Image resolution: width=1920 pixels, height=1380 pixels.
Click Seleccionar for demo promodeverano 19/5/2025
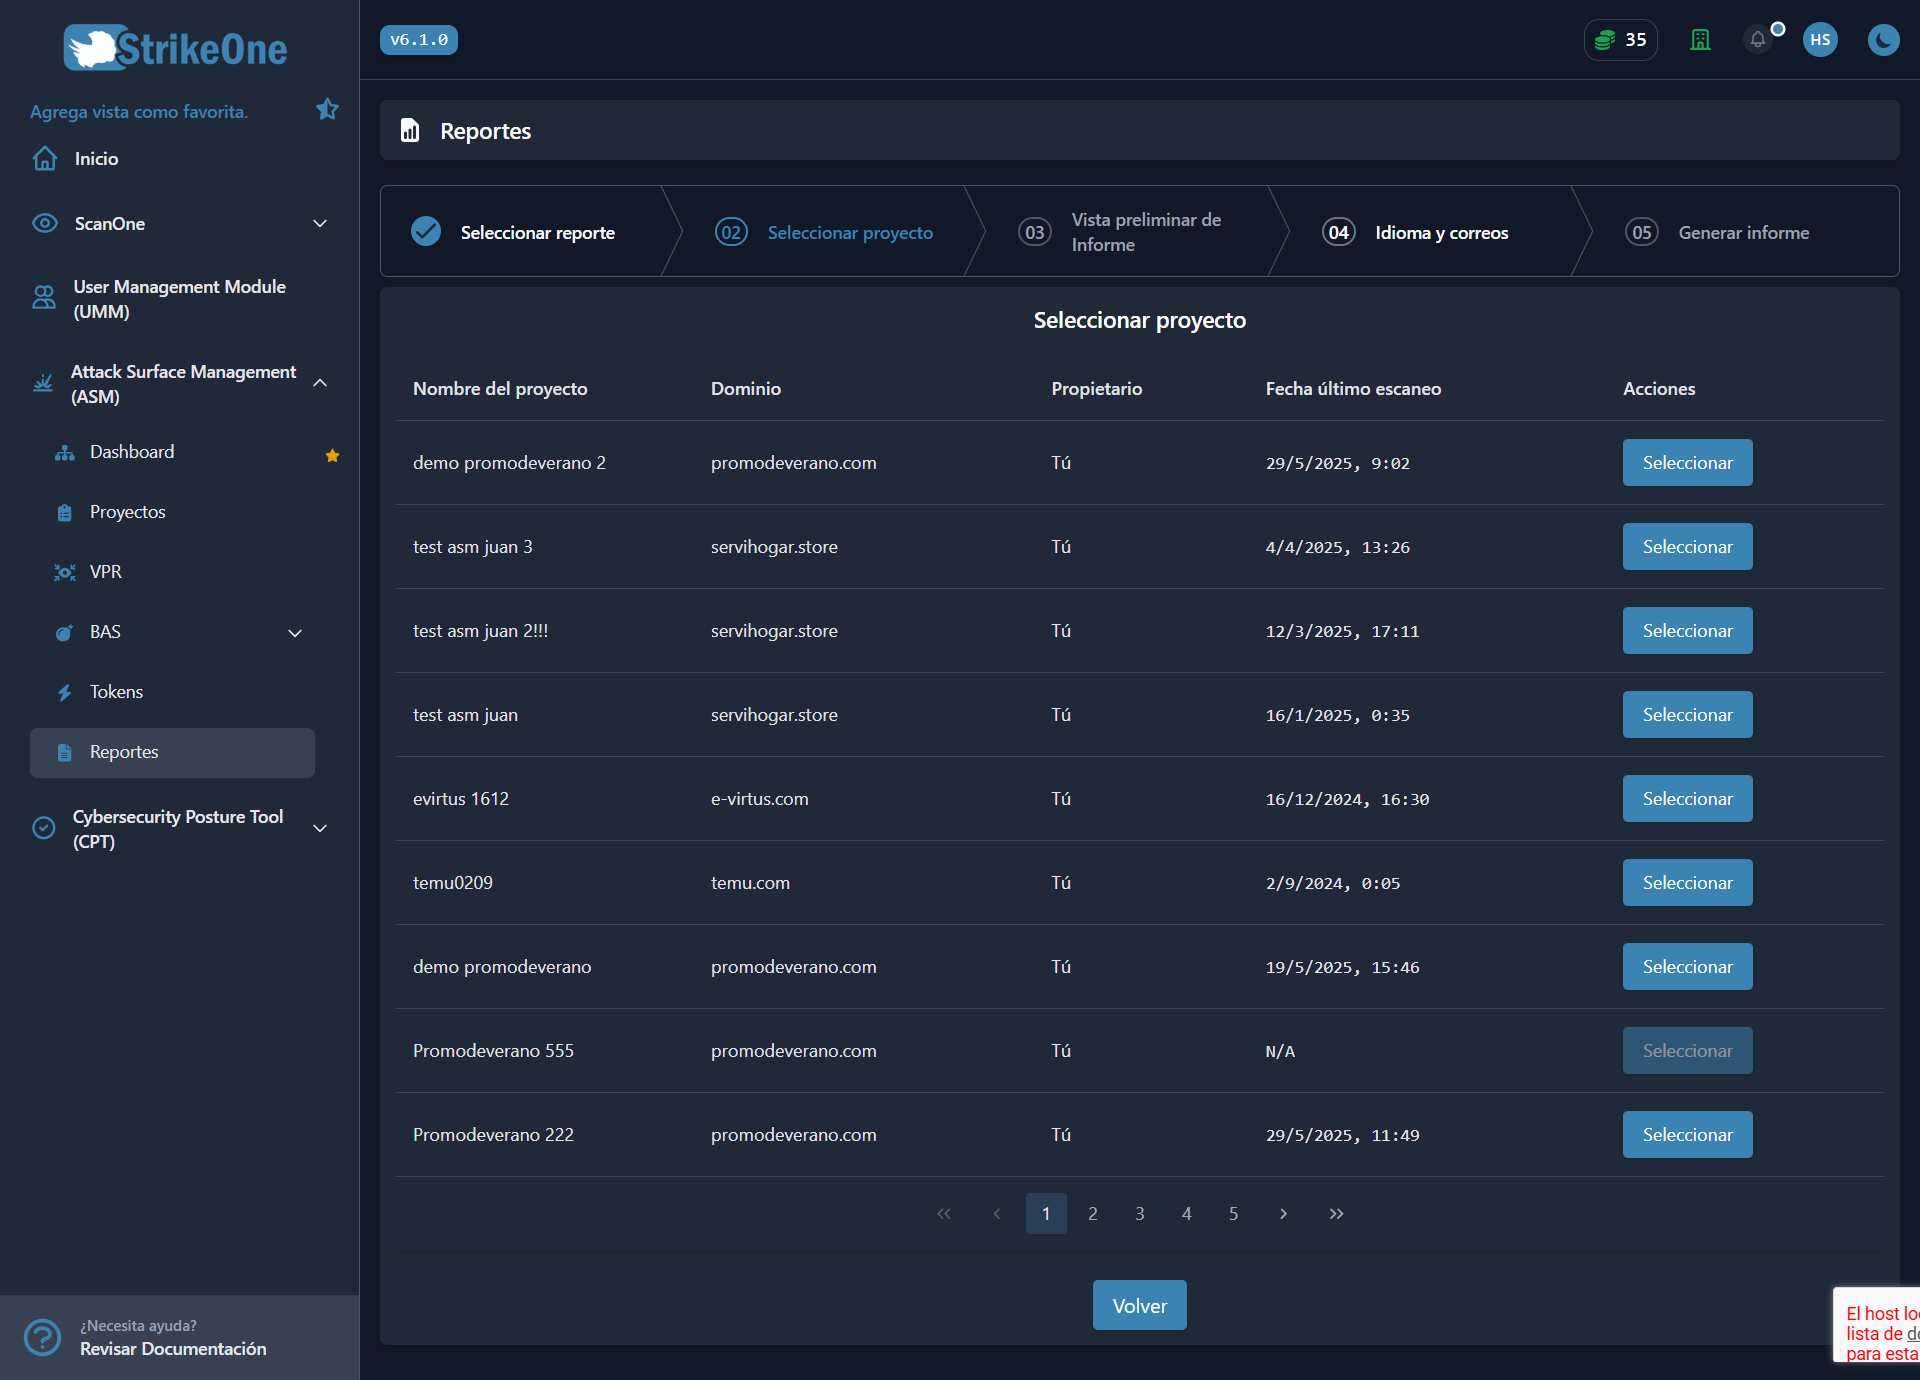click(x=1687, y=967)
